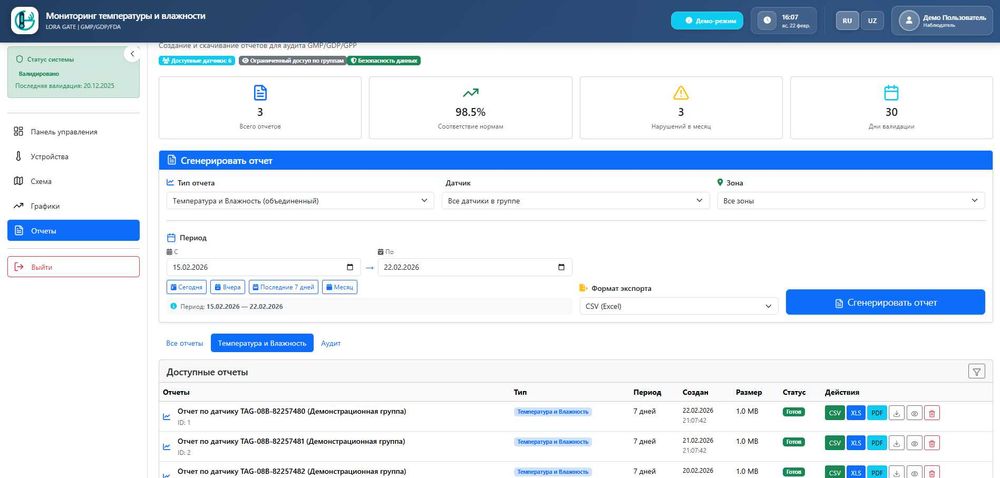Click the Доступные датчики badge
Image resolution: width=1000 pixels, height=478 pixels.
(x=197, y=61)
